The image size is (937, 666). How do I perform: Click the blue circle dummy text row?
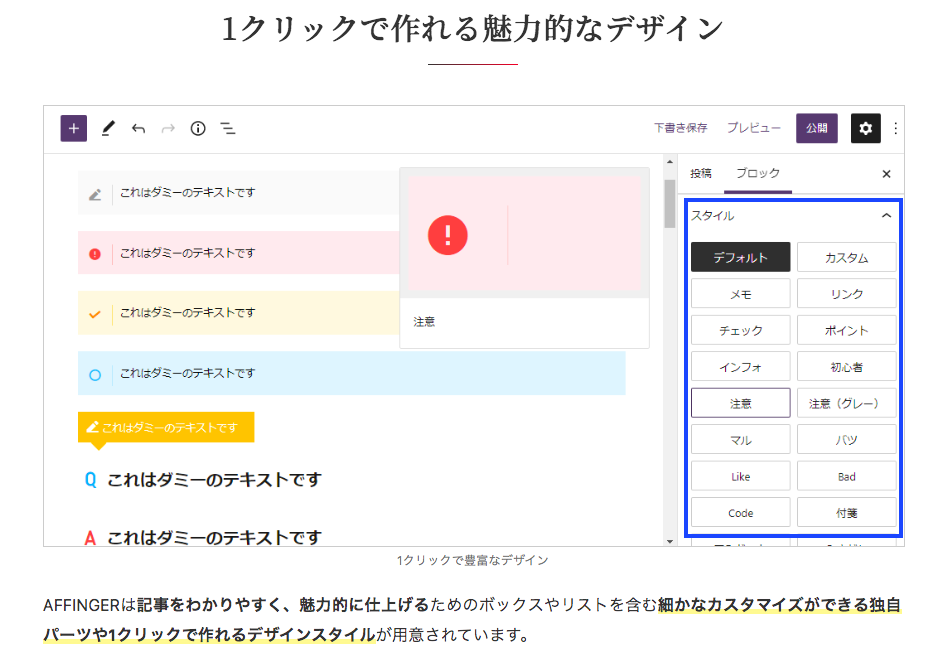click(x=351, y=373)
